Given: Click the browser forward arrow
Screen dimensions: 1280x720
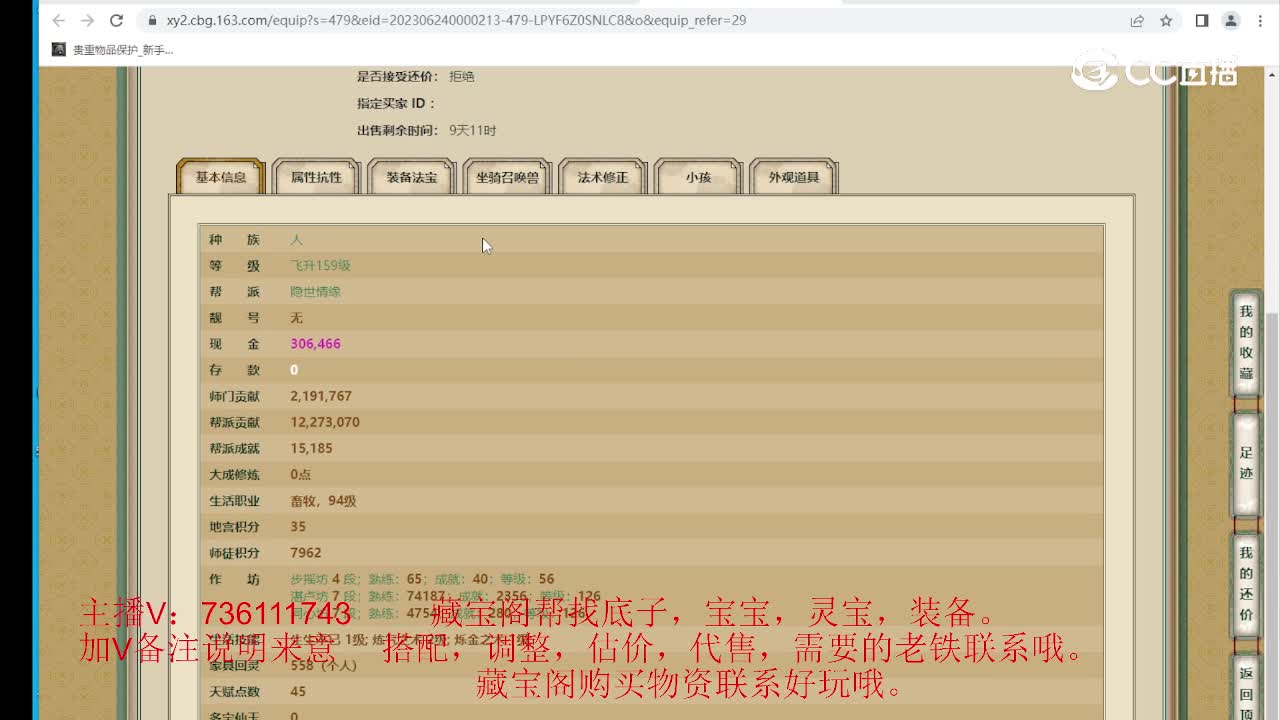Looking at the screenshot, I should pyautogui.click(x=87, y=20).
